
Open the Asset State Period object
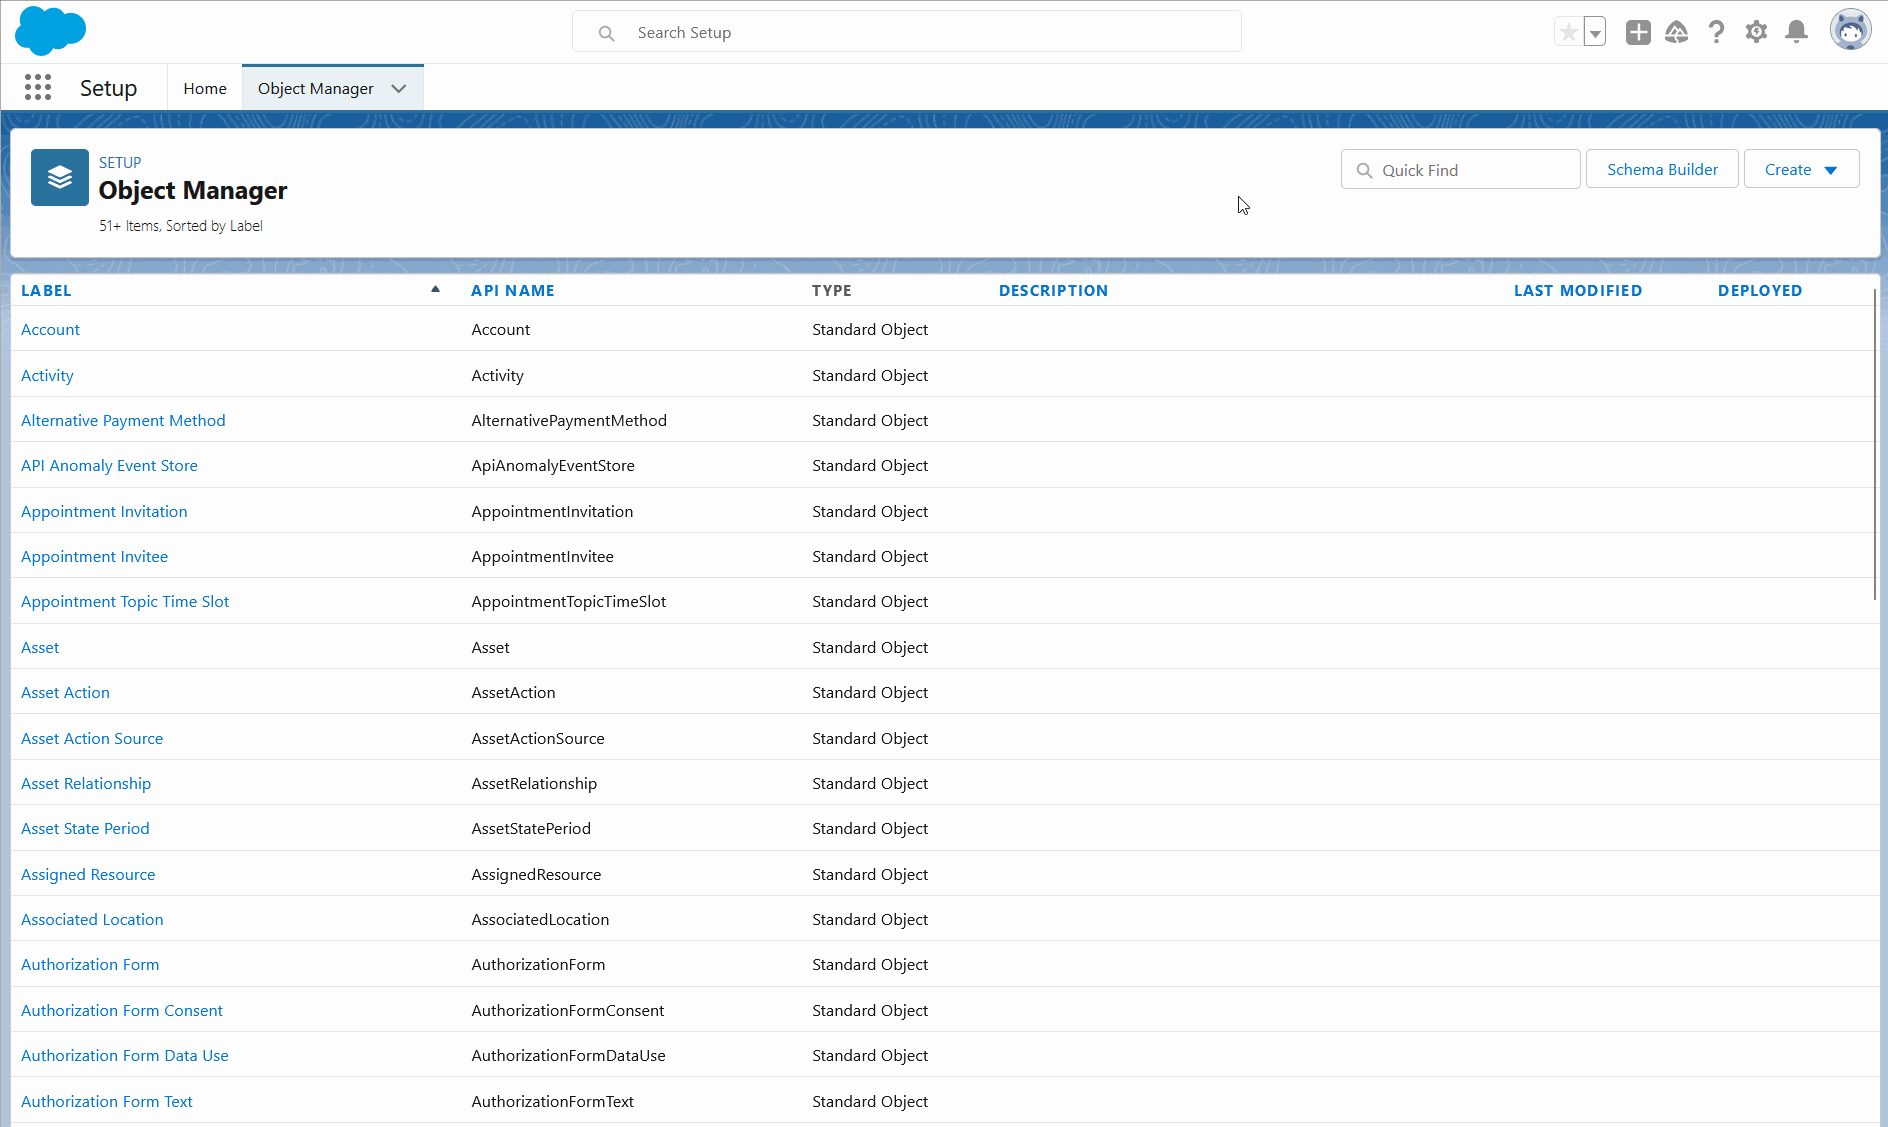point(85,829)
